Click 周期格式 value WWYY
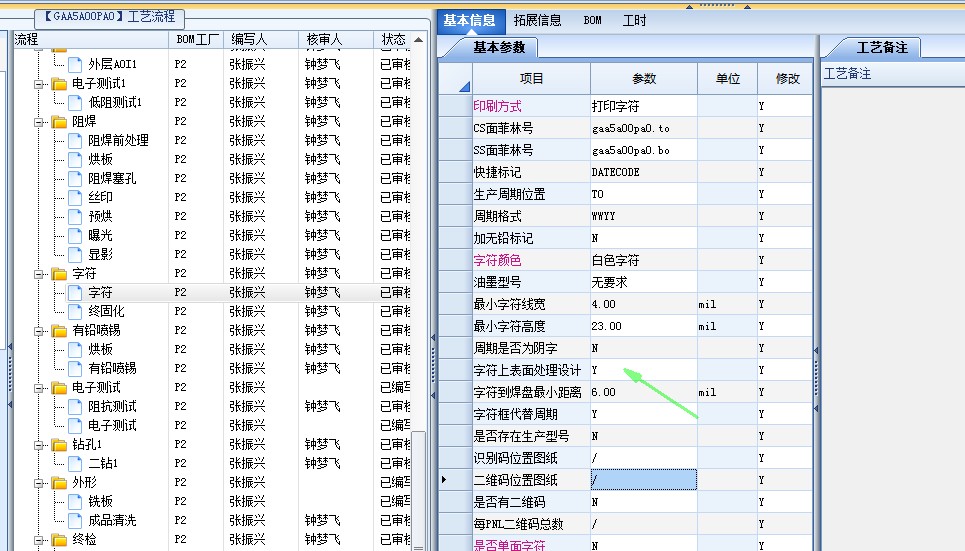This screenshot has width=965, height=551. pyautogui.click(x=604, y=216)
